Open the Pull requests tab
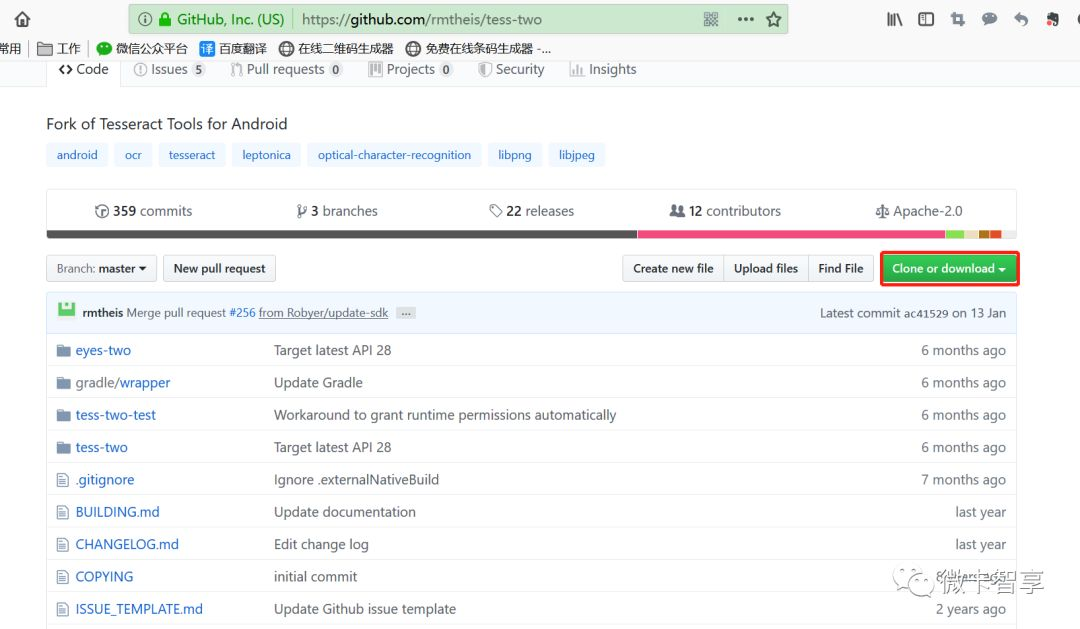 [285, 69]
